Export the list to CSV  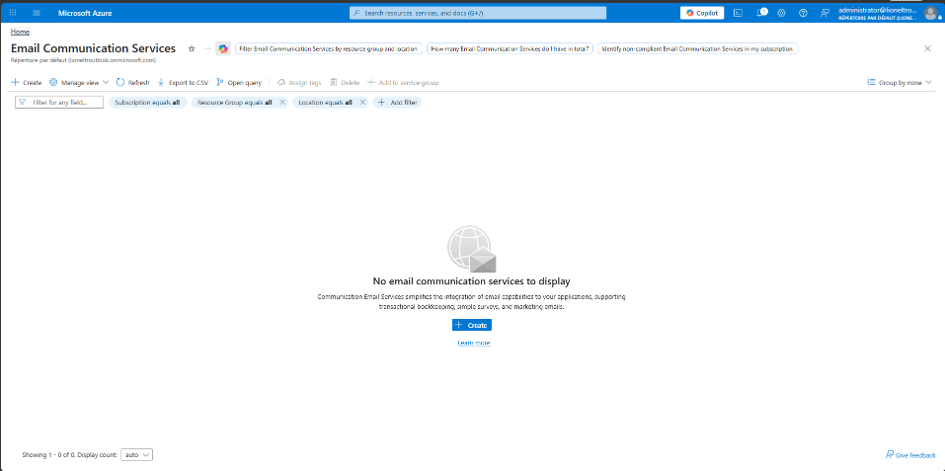tap(183, 83)
